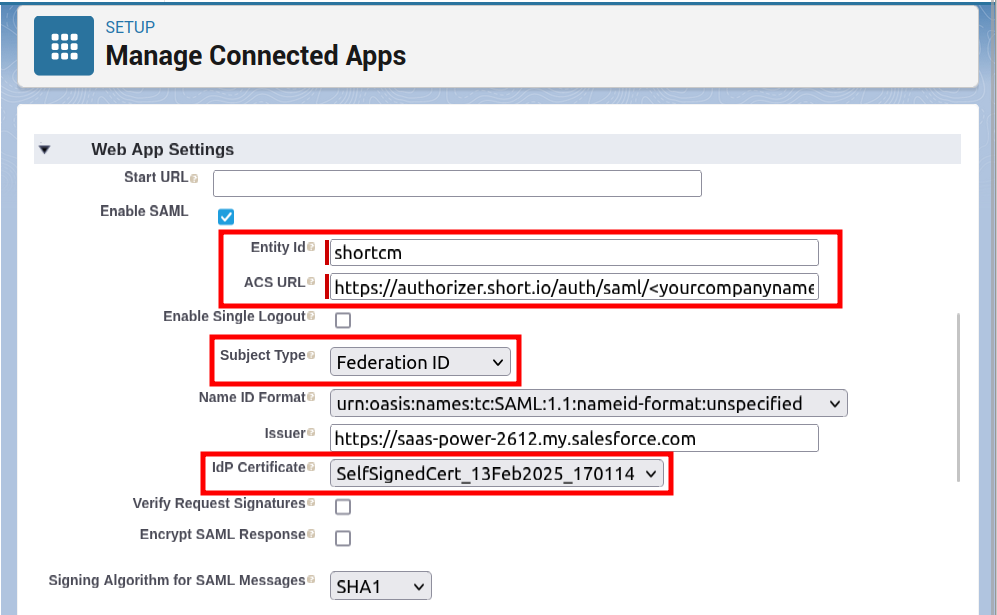997x615 pixels.
Task: Click the ACS URL input field
Action: tap(574, 288)
